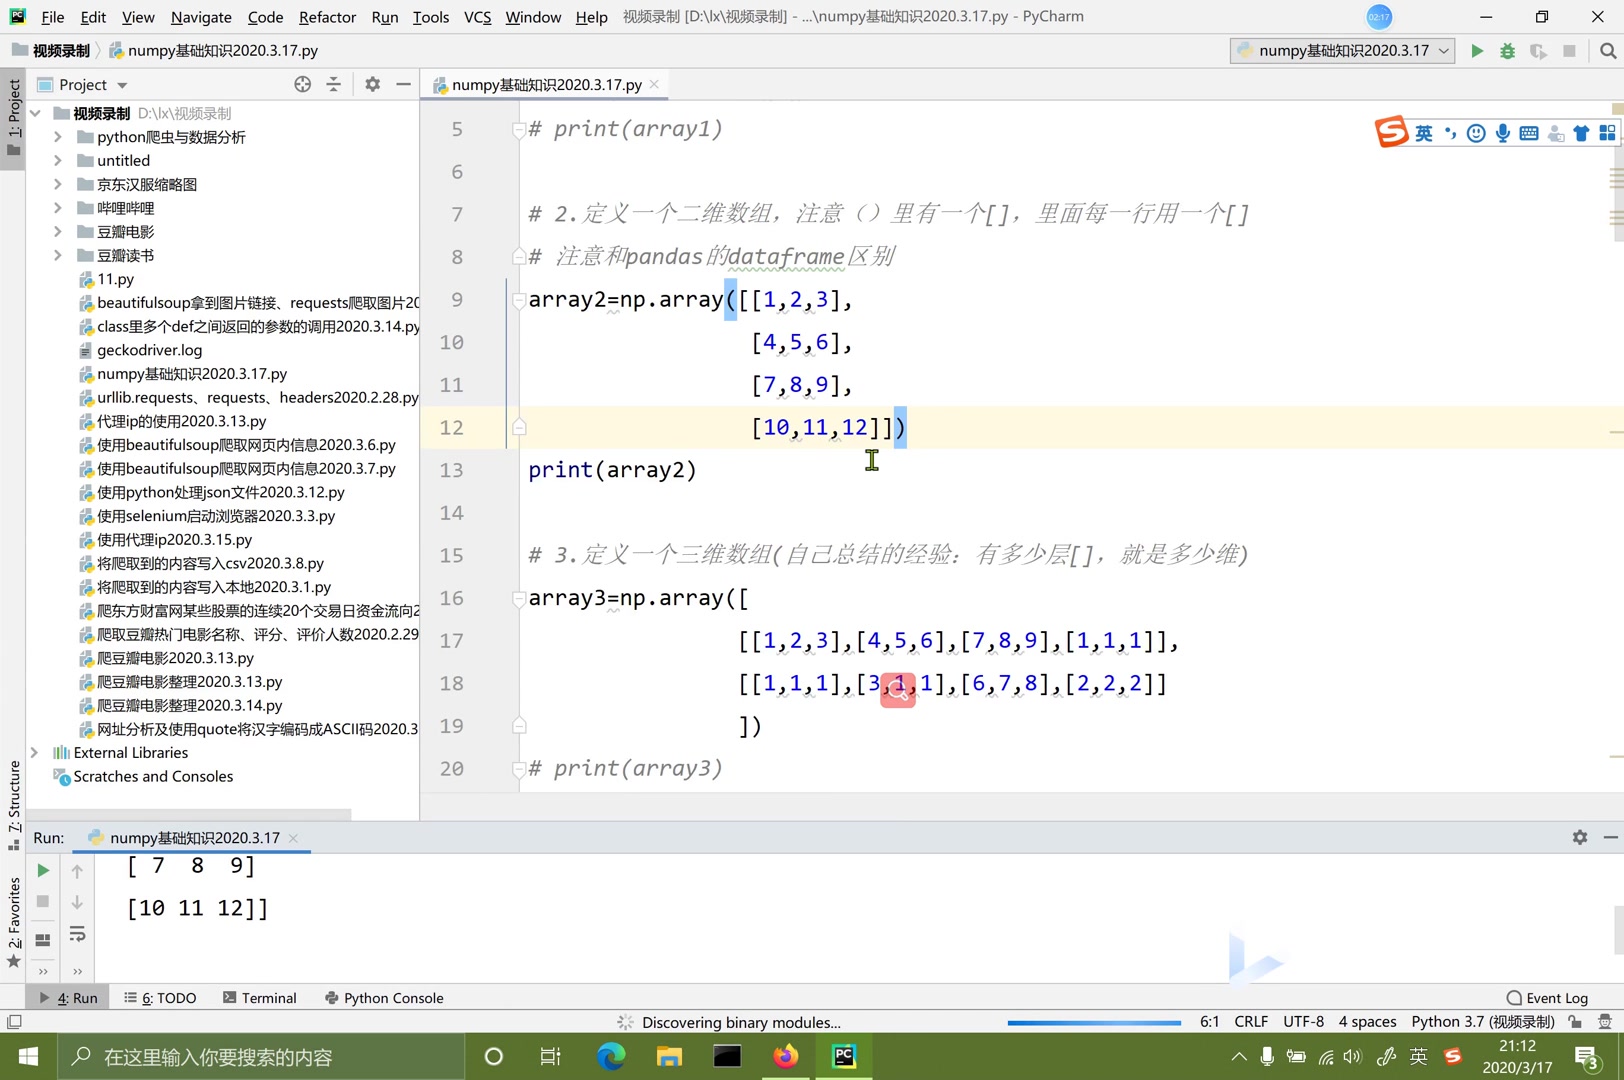The height and width of the screenshot is (1080, 1624).
Task: Open geckodriver.log in project tree
Action: point(149,350)
